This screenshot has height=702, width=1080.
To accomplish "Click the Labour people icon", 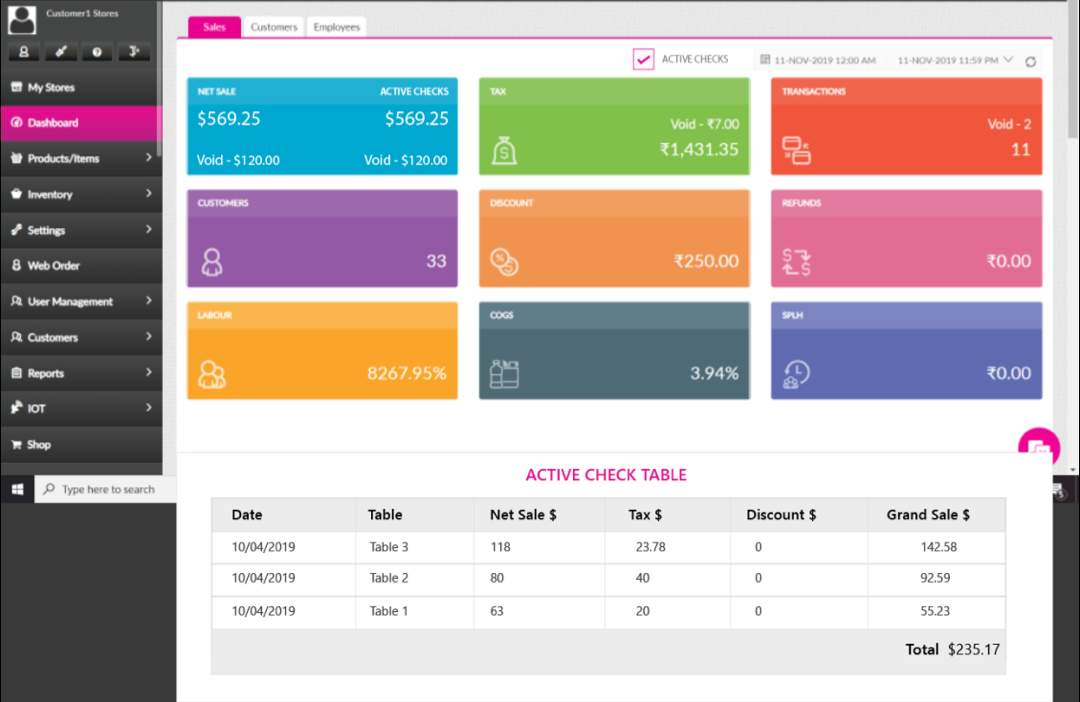I will pos(212,374).
